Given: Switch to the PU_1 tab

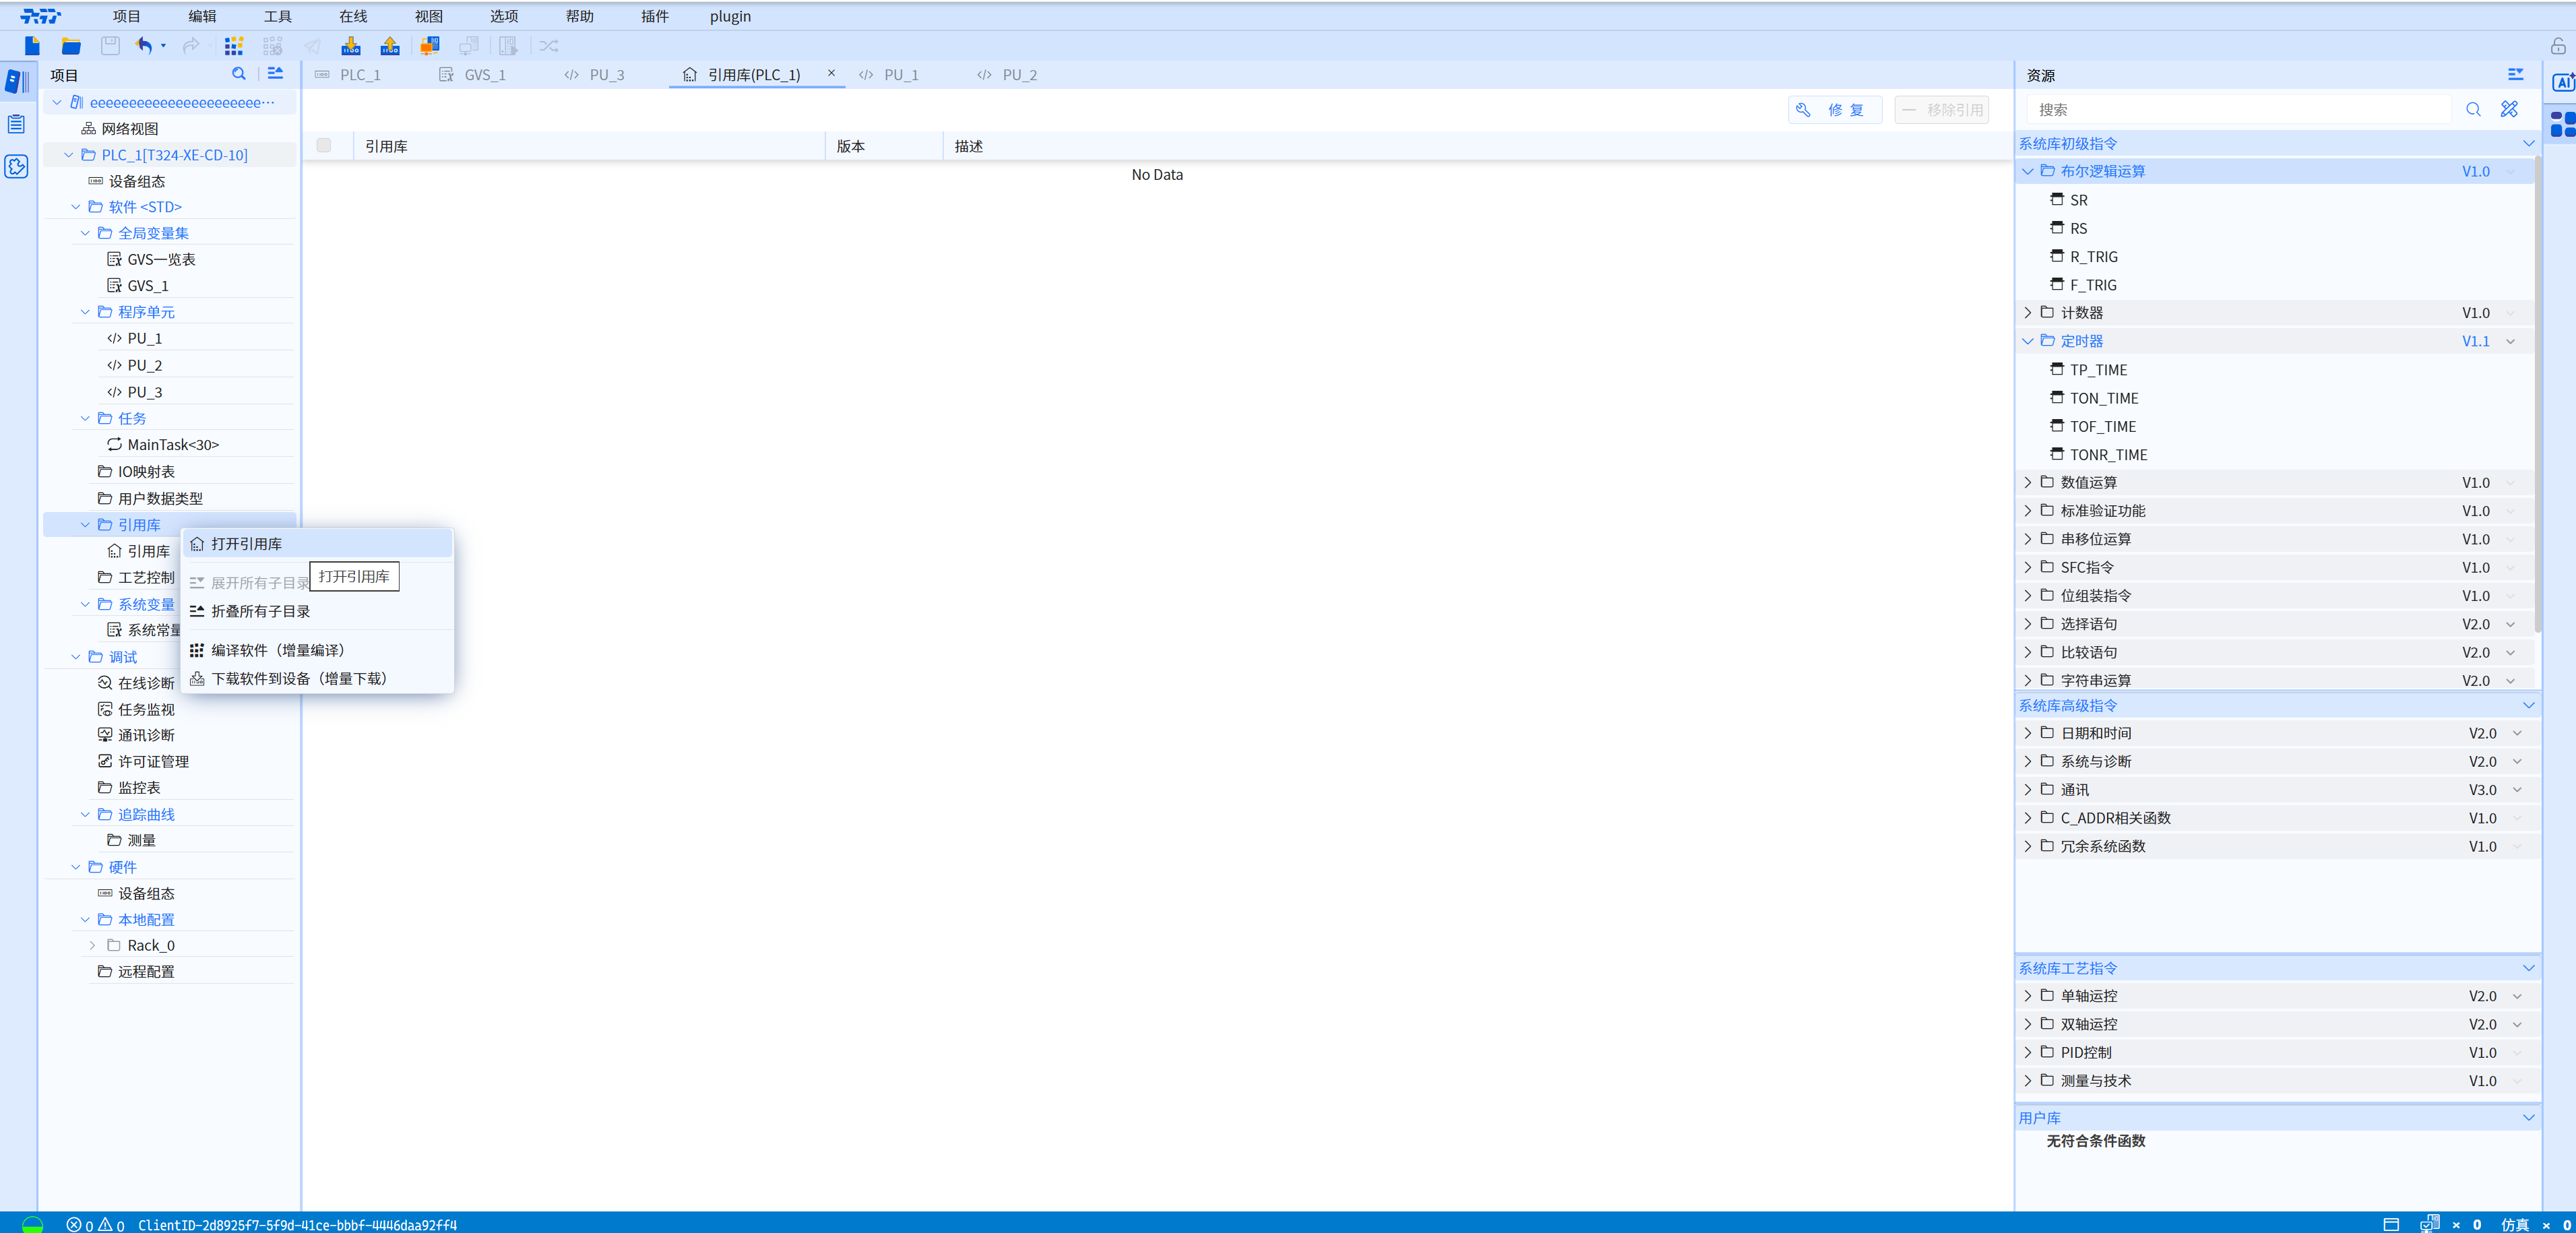Looking at the screenshot, I should [x=900, y=75].
